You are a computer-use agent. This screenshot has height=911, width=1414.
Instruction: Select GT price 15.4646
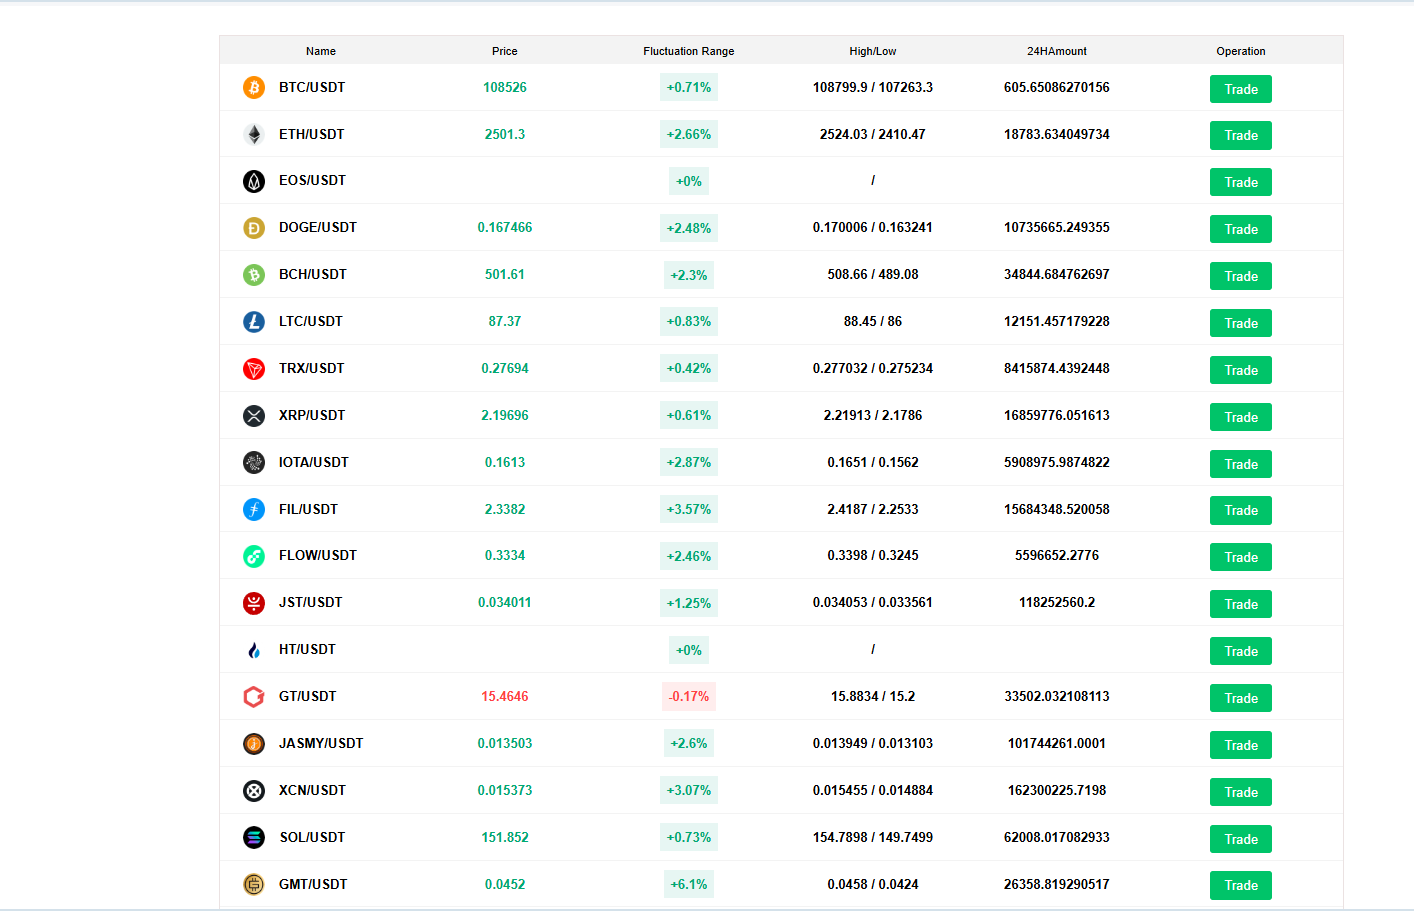click(x=505, y=696)
